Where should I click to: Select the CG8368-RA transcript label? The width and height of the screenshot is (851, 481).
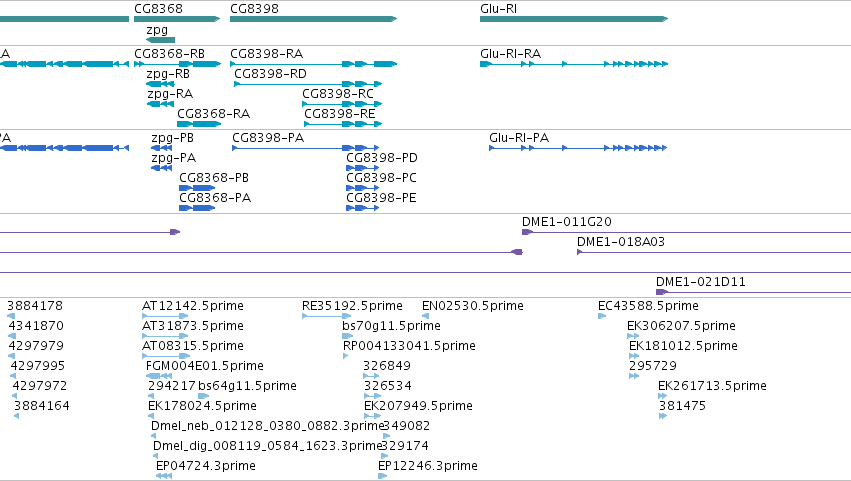coord(214,114)
